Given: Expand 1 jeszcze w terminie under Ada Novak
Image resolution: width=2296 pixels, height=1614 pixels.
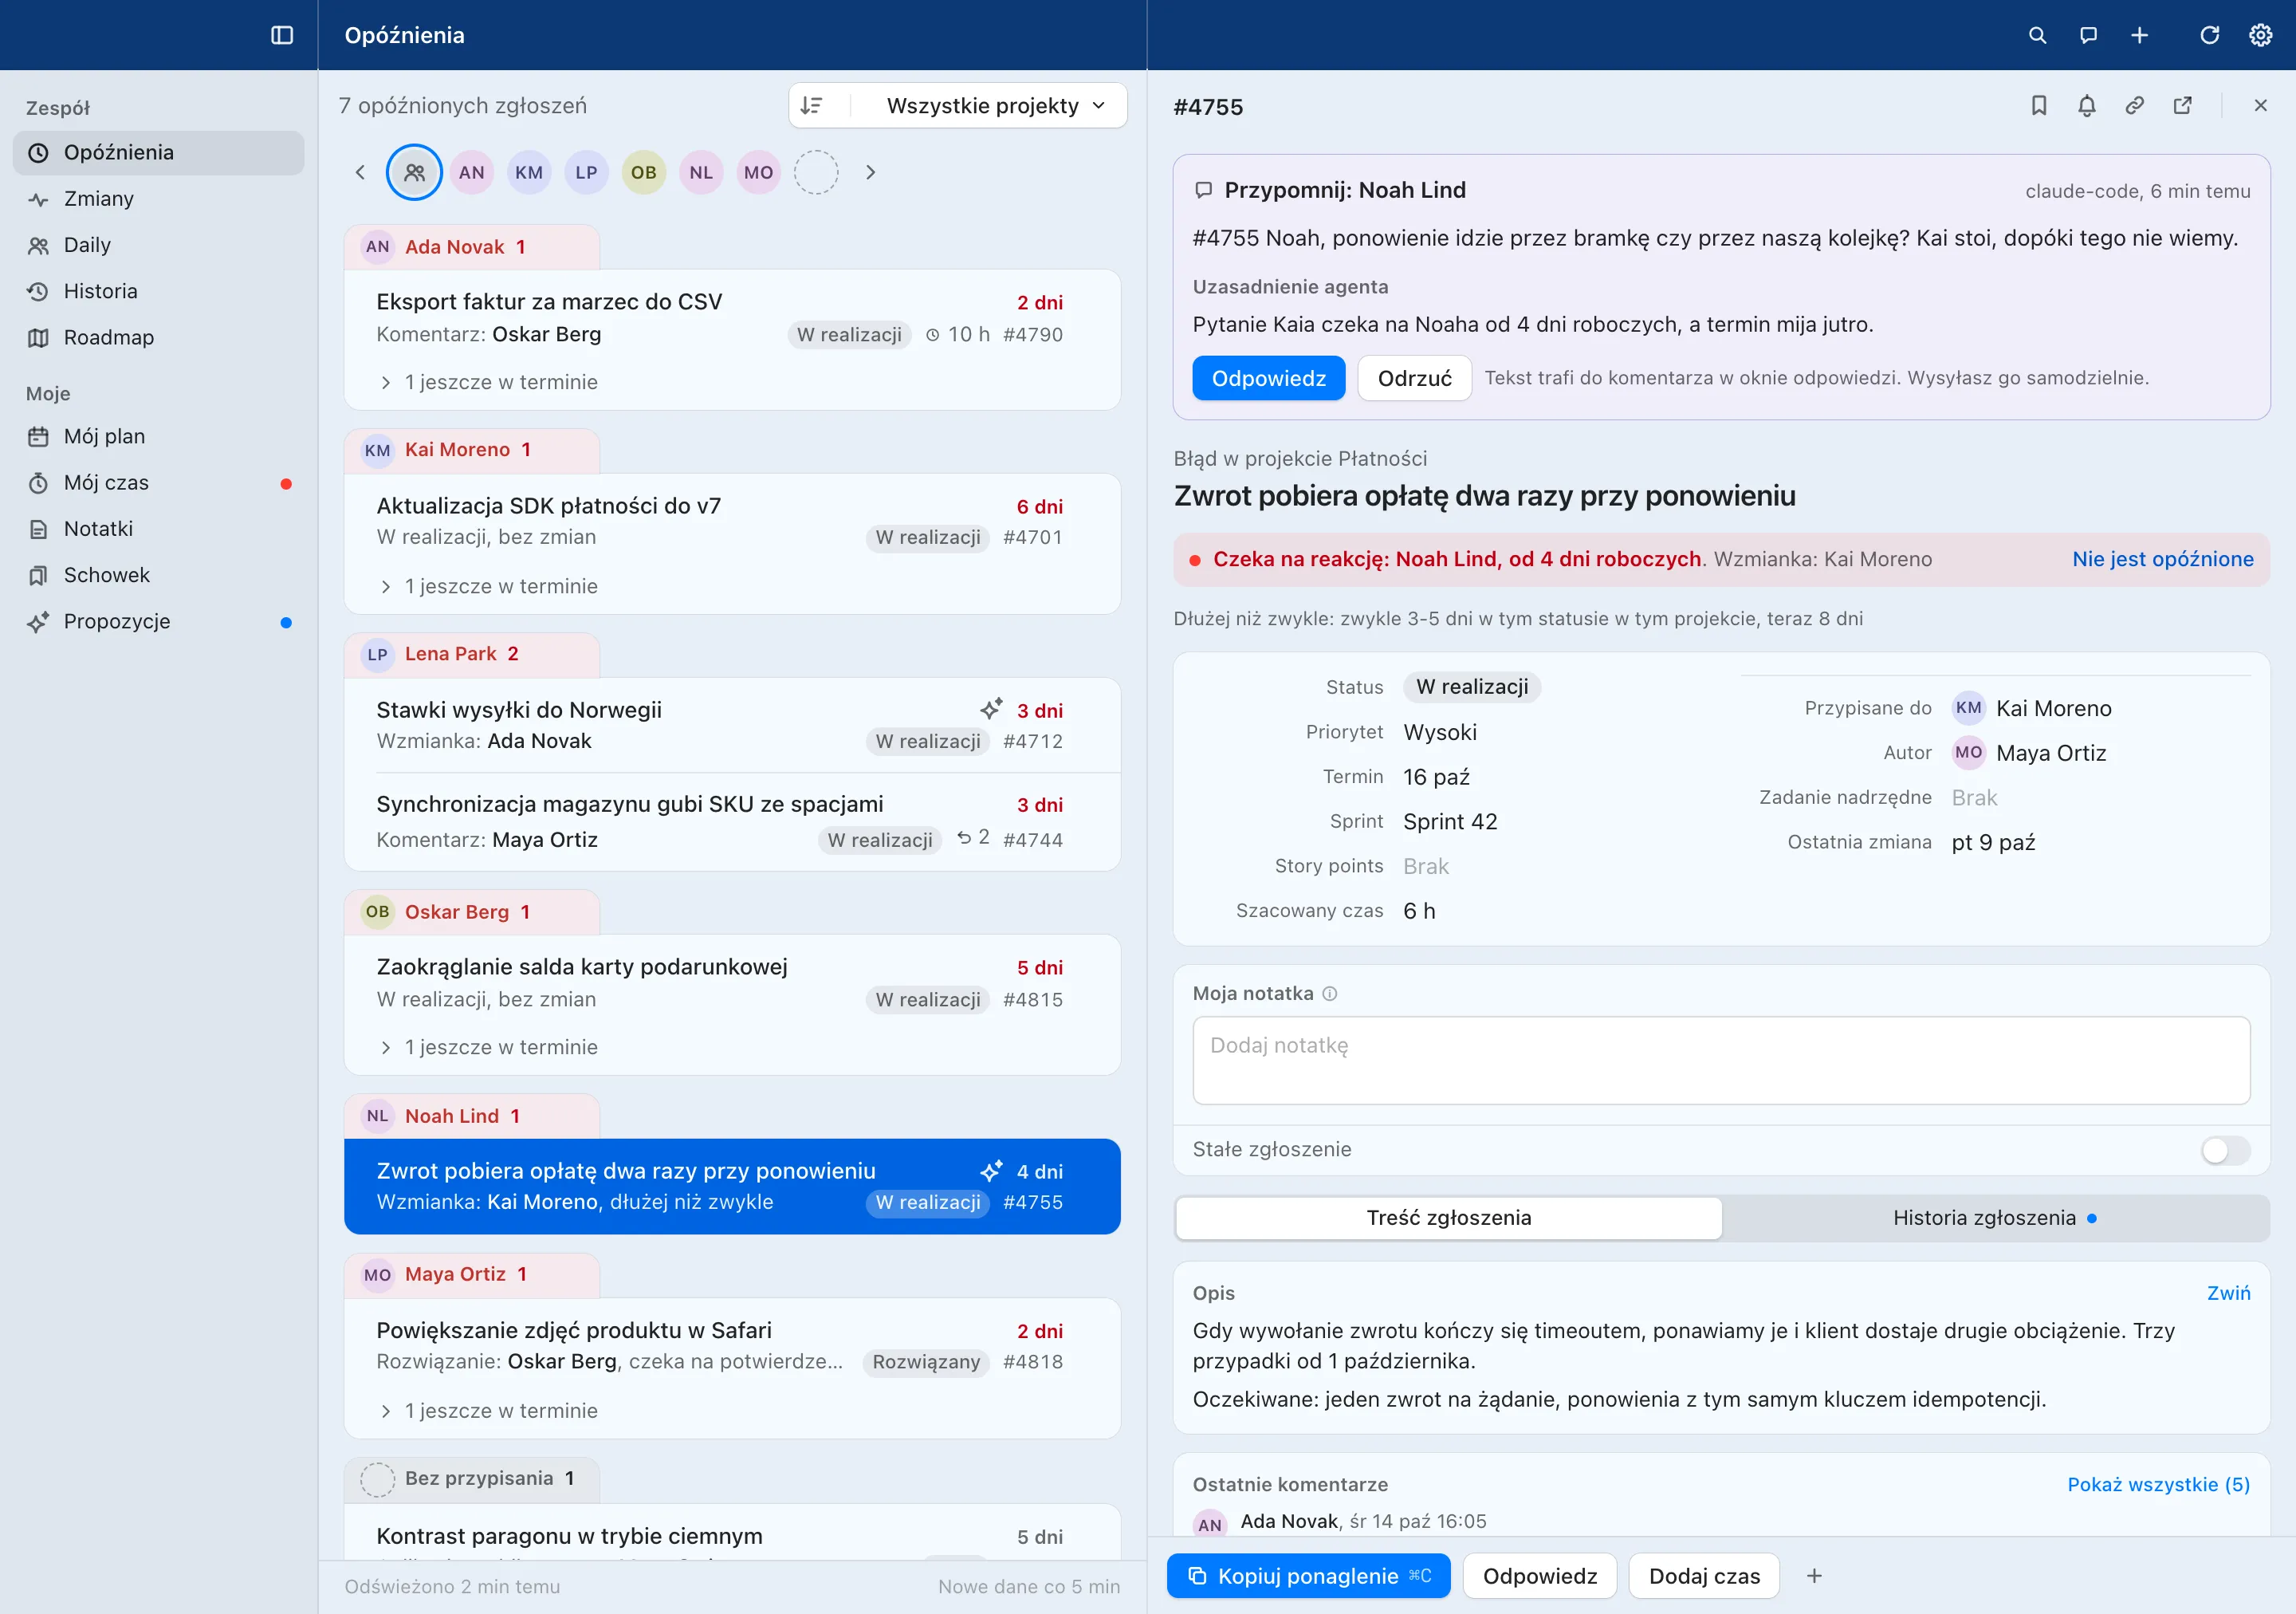Looking at the screenshot, I should (488, 382).
